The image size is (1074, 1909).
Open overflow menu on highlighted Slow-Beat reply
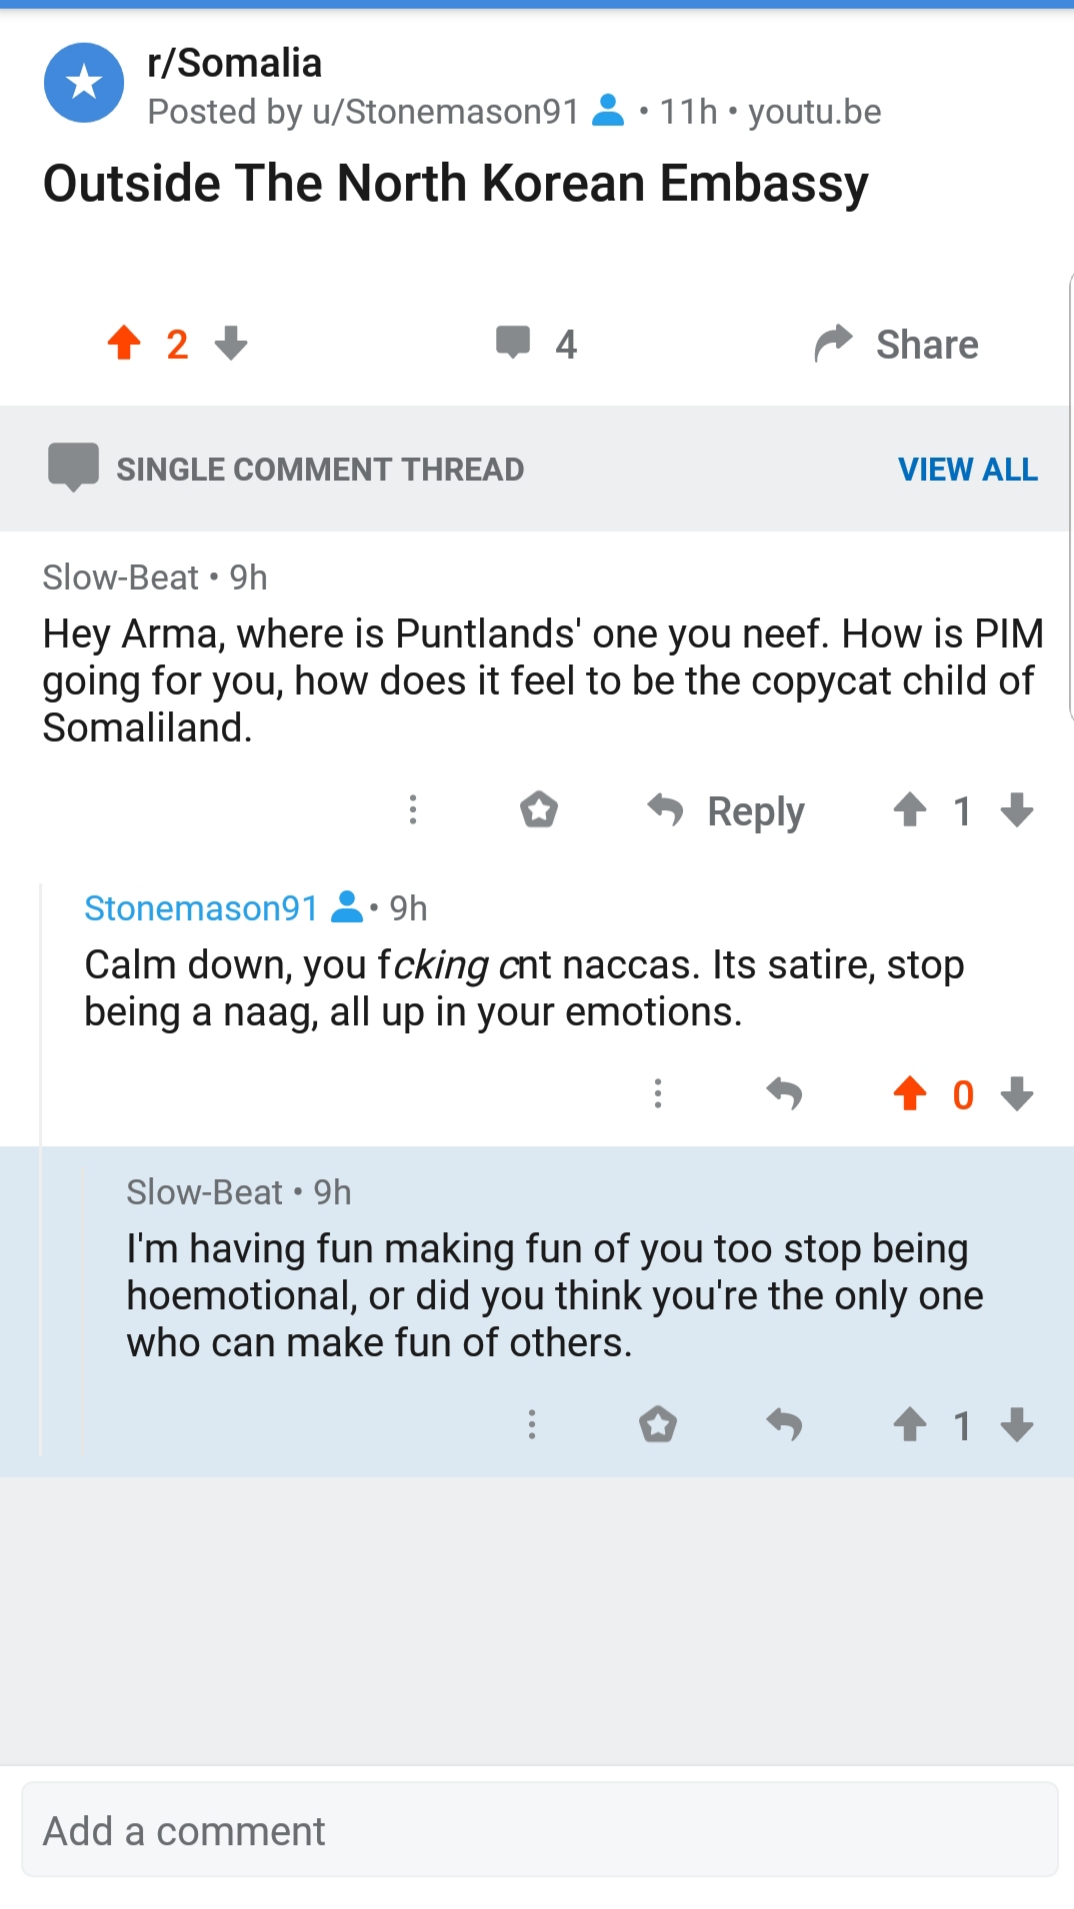532,1424
